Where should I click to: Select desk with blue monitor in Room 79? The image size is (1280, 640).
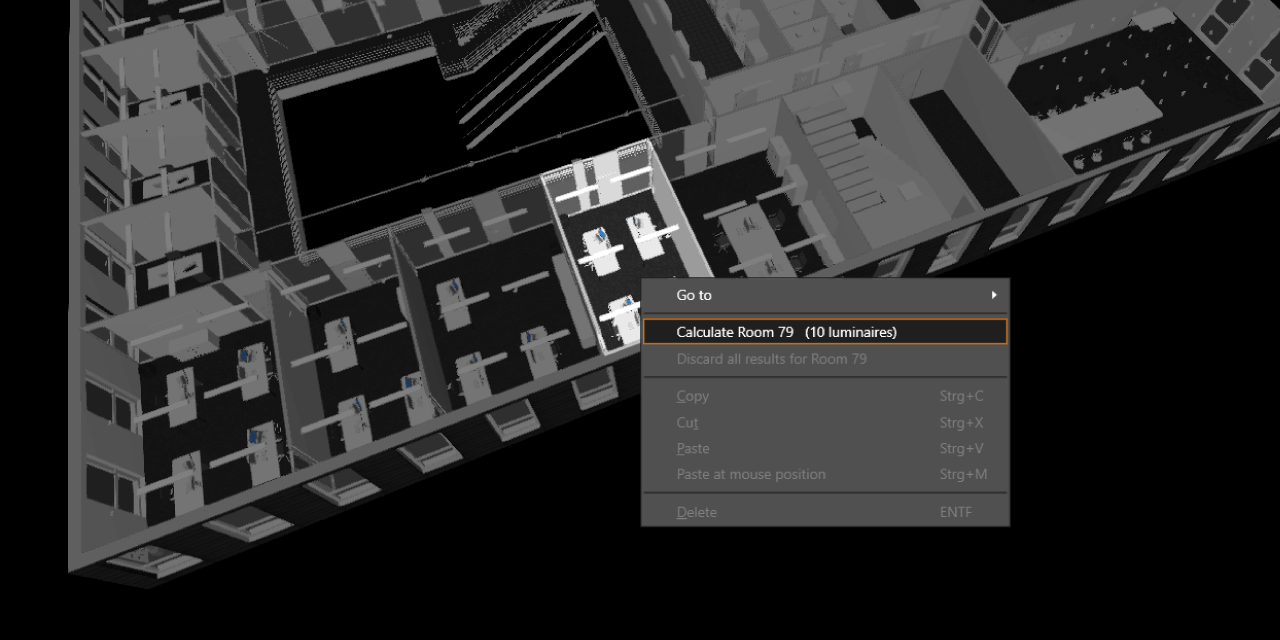(x=600, y=238)
